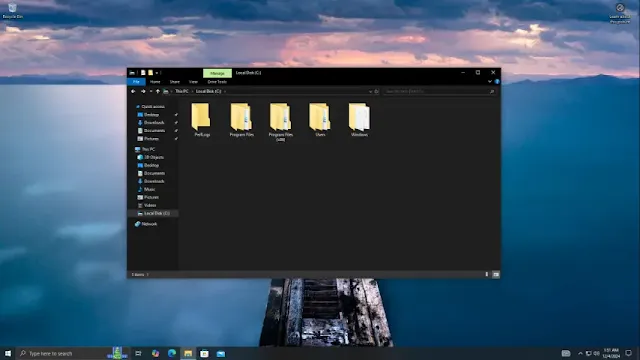Viewport: 640px width, 360px height.
Task: Click the New folder quick access toolbar icon
Action: tap(150, 73)
